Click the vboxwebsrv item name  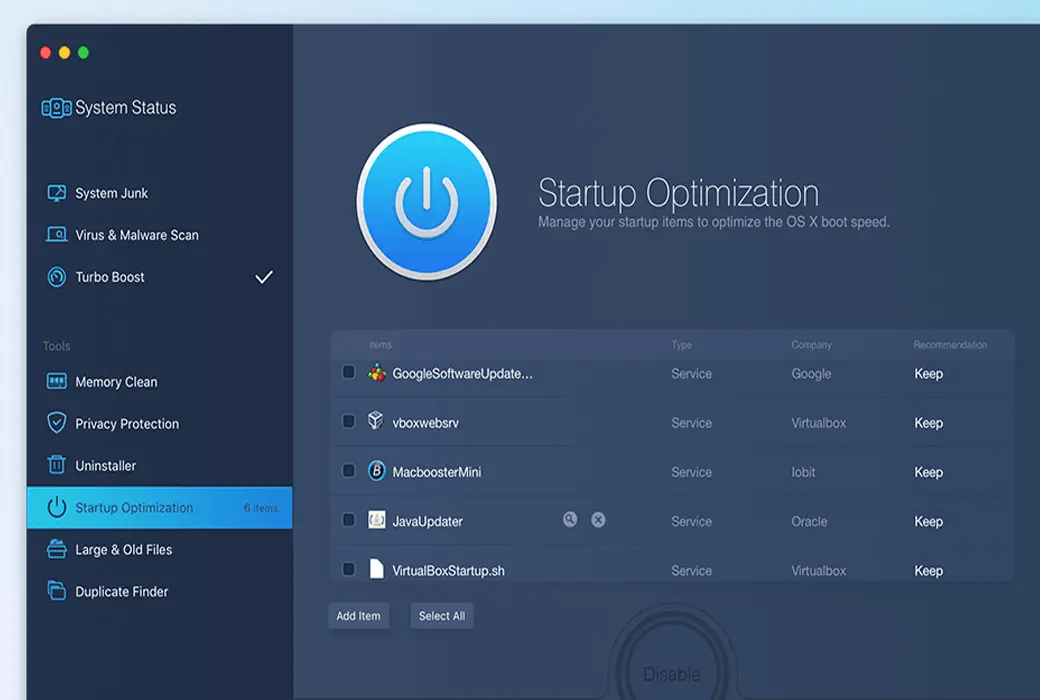click(x=425, y=423)
